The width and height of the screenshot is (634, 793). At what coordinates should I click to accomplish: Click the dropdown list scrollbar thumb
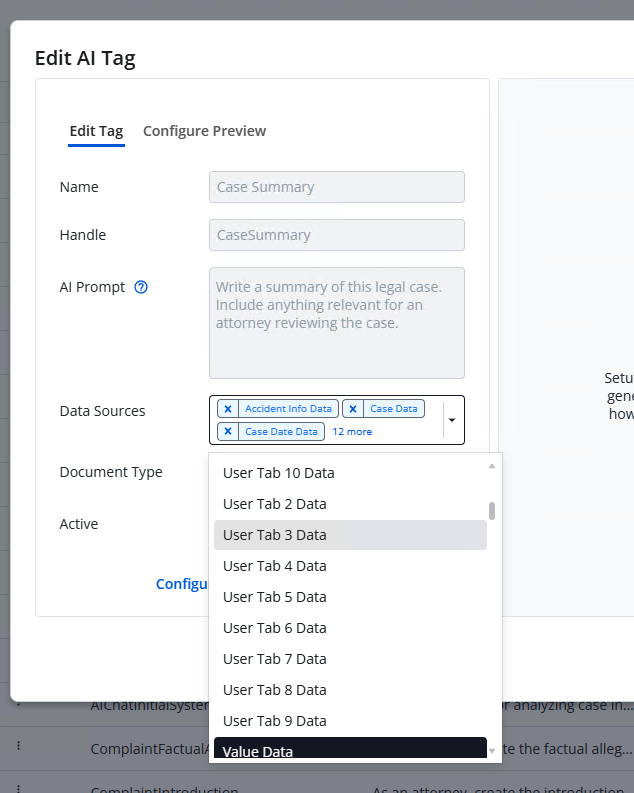pyautogui.click(x=492, y=510)
